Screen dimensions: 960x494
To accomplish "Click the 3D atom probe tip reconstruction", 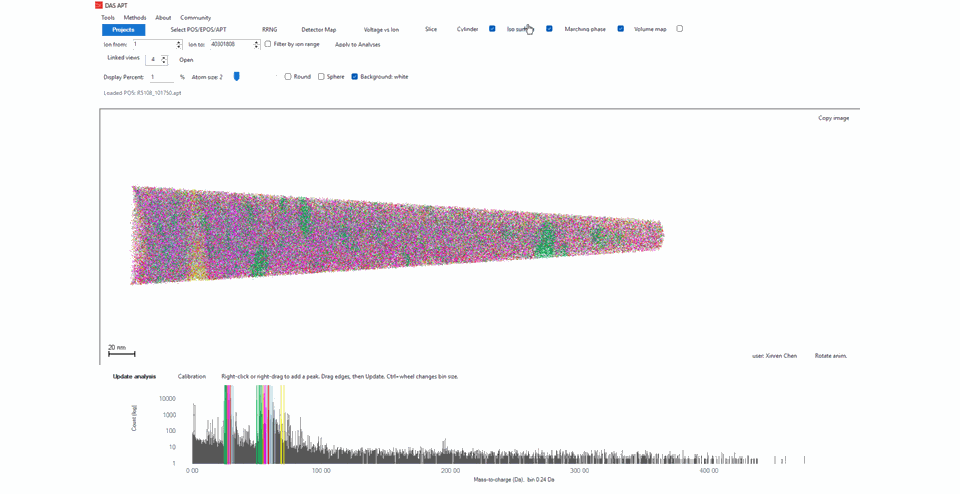I will 398,236.
